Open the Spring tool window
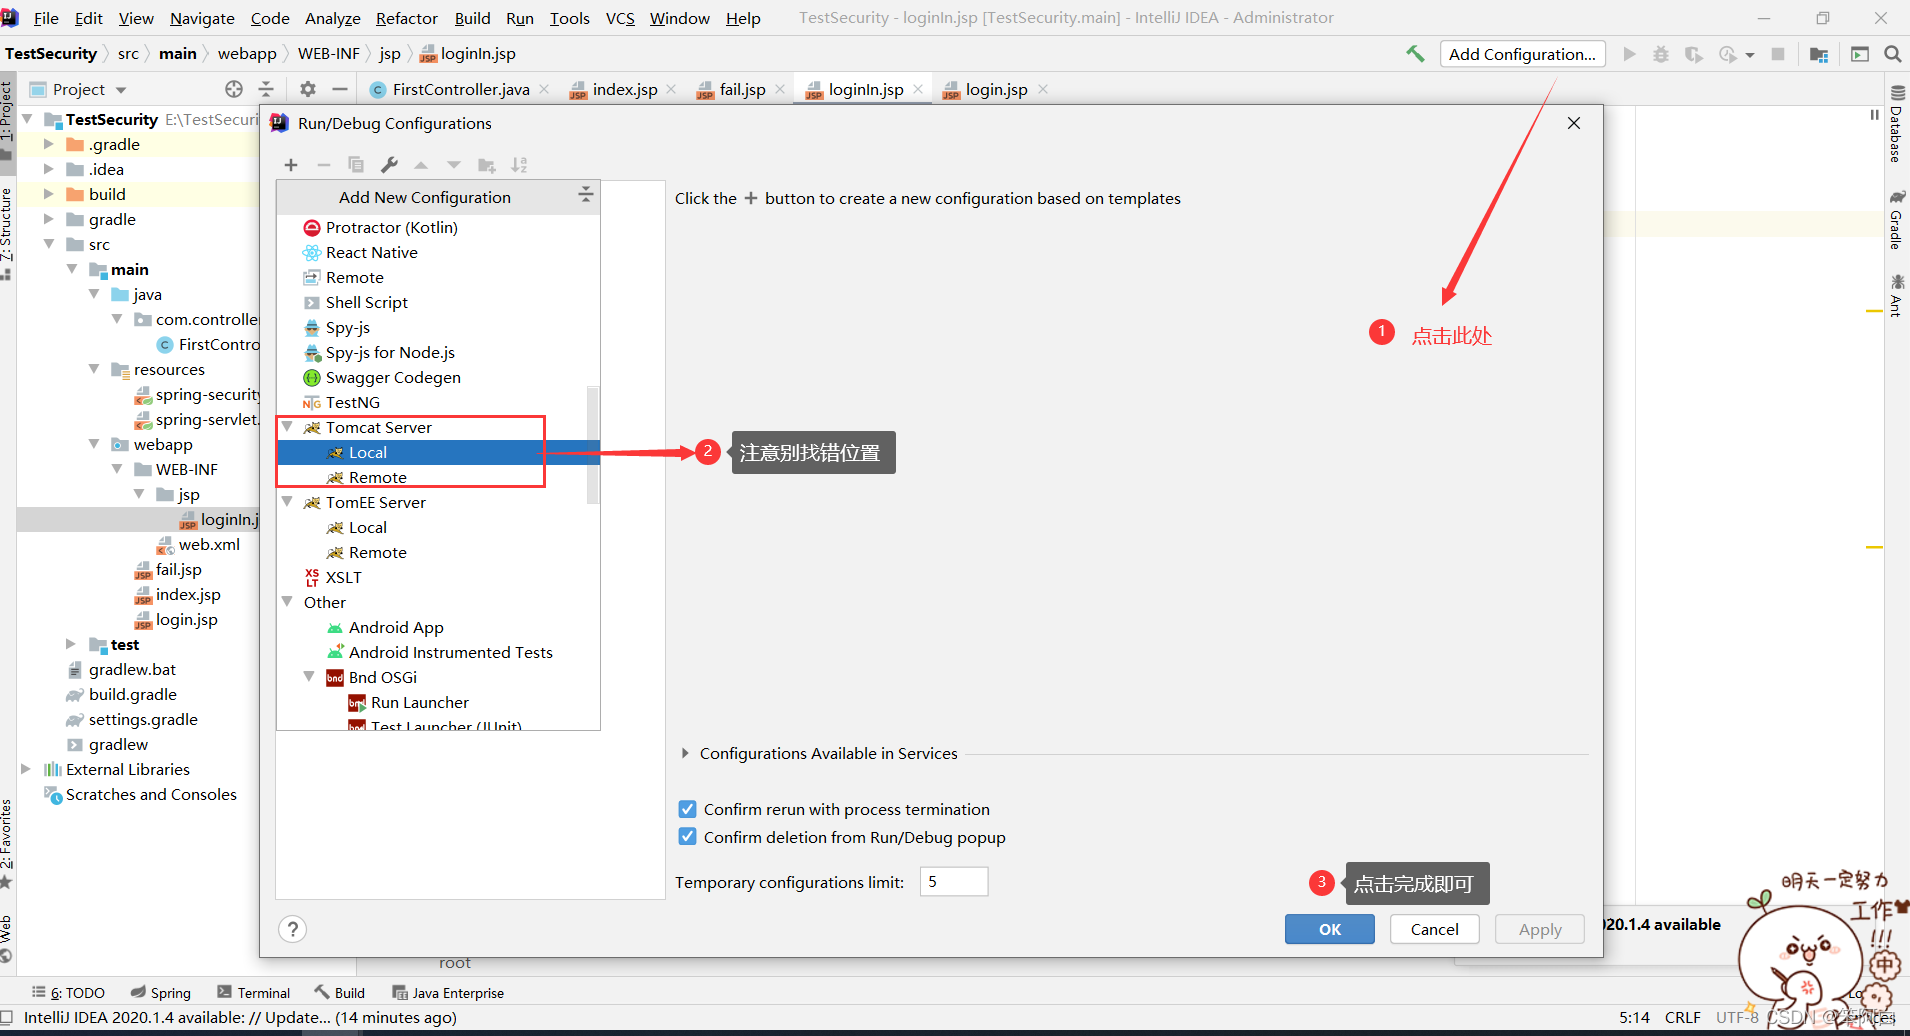 161,992
